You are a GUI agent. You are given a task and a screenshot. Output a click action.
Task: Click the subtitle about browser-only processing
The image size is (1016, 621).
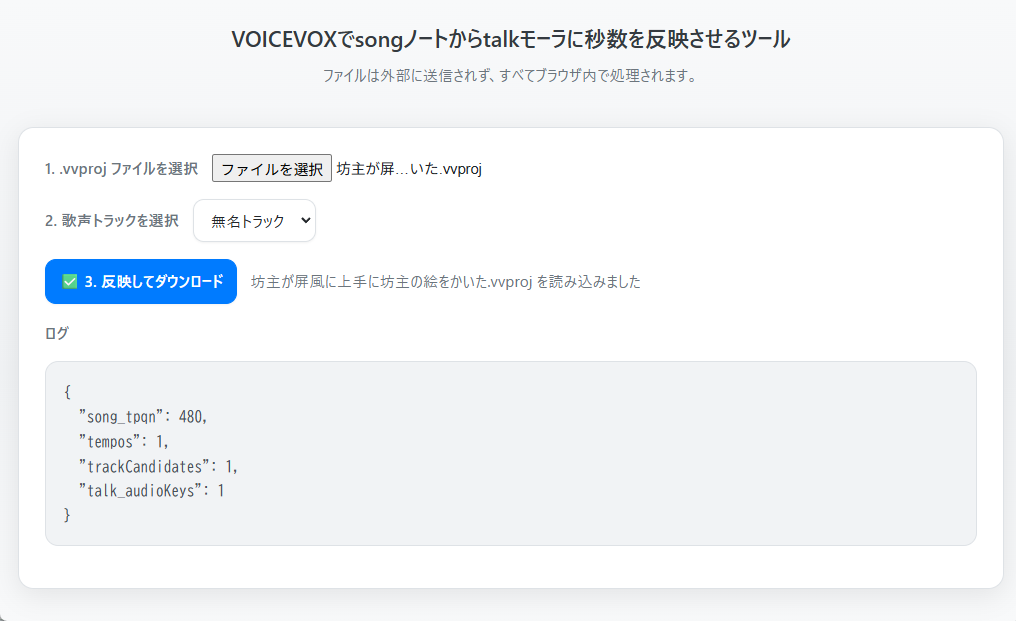coord(511,76)
